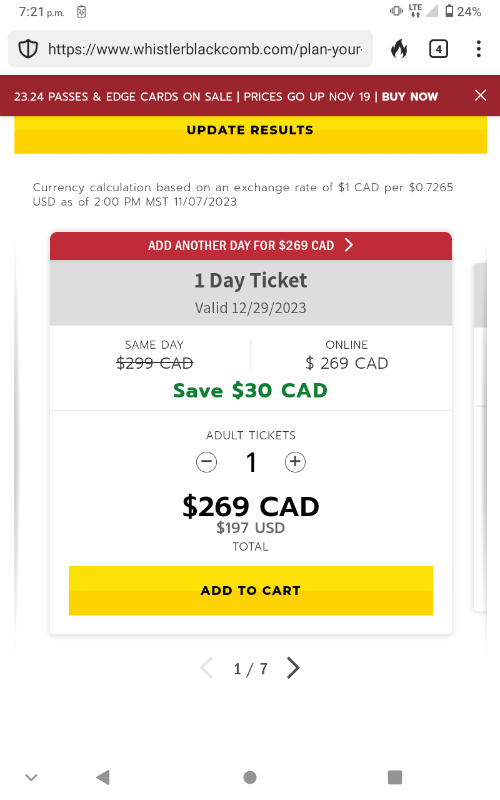Expand Add Another Day for $269 CAD
This screenshot has height=800, width=500.
(251, 245)
